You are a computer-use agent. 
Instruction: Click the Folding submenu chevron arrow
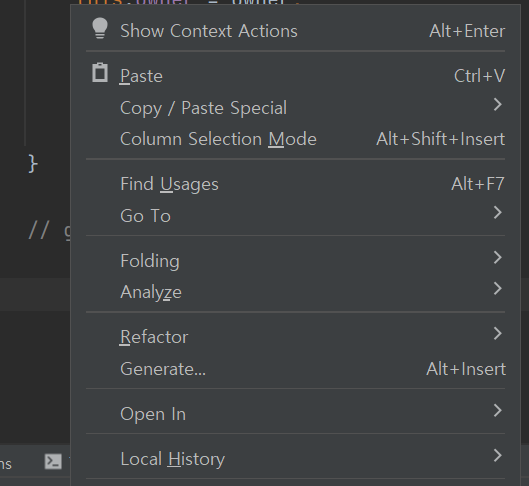pos(498,258)
